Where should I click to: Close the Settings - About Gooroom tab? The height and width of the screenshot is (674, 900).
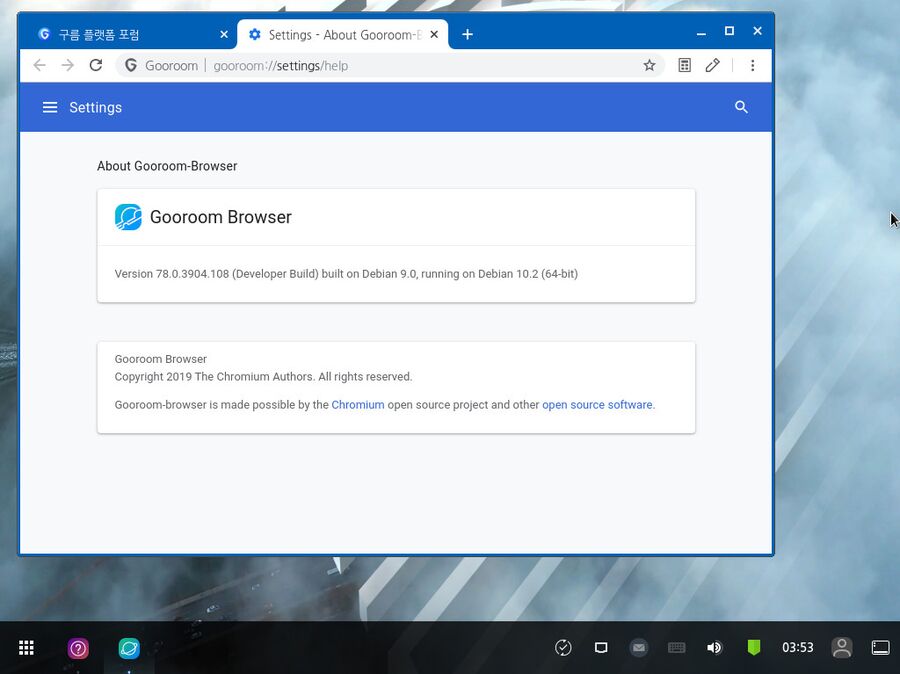pyautogui.click(x=434, y=34)
